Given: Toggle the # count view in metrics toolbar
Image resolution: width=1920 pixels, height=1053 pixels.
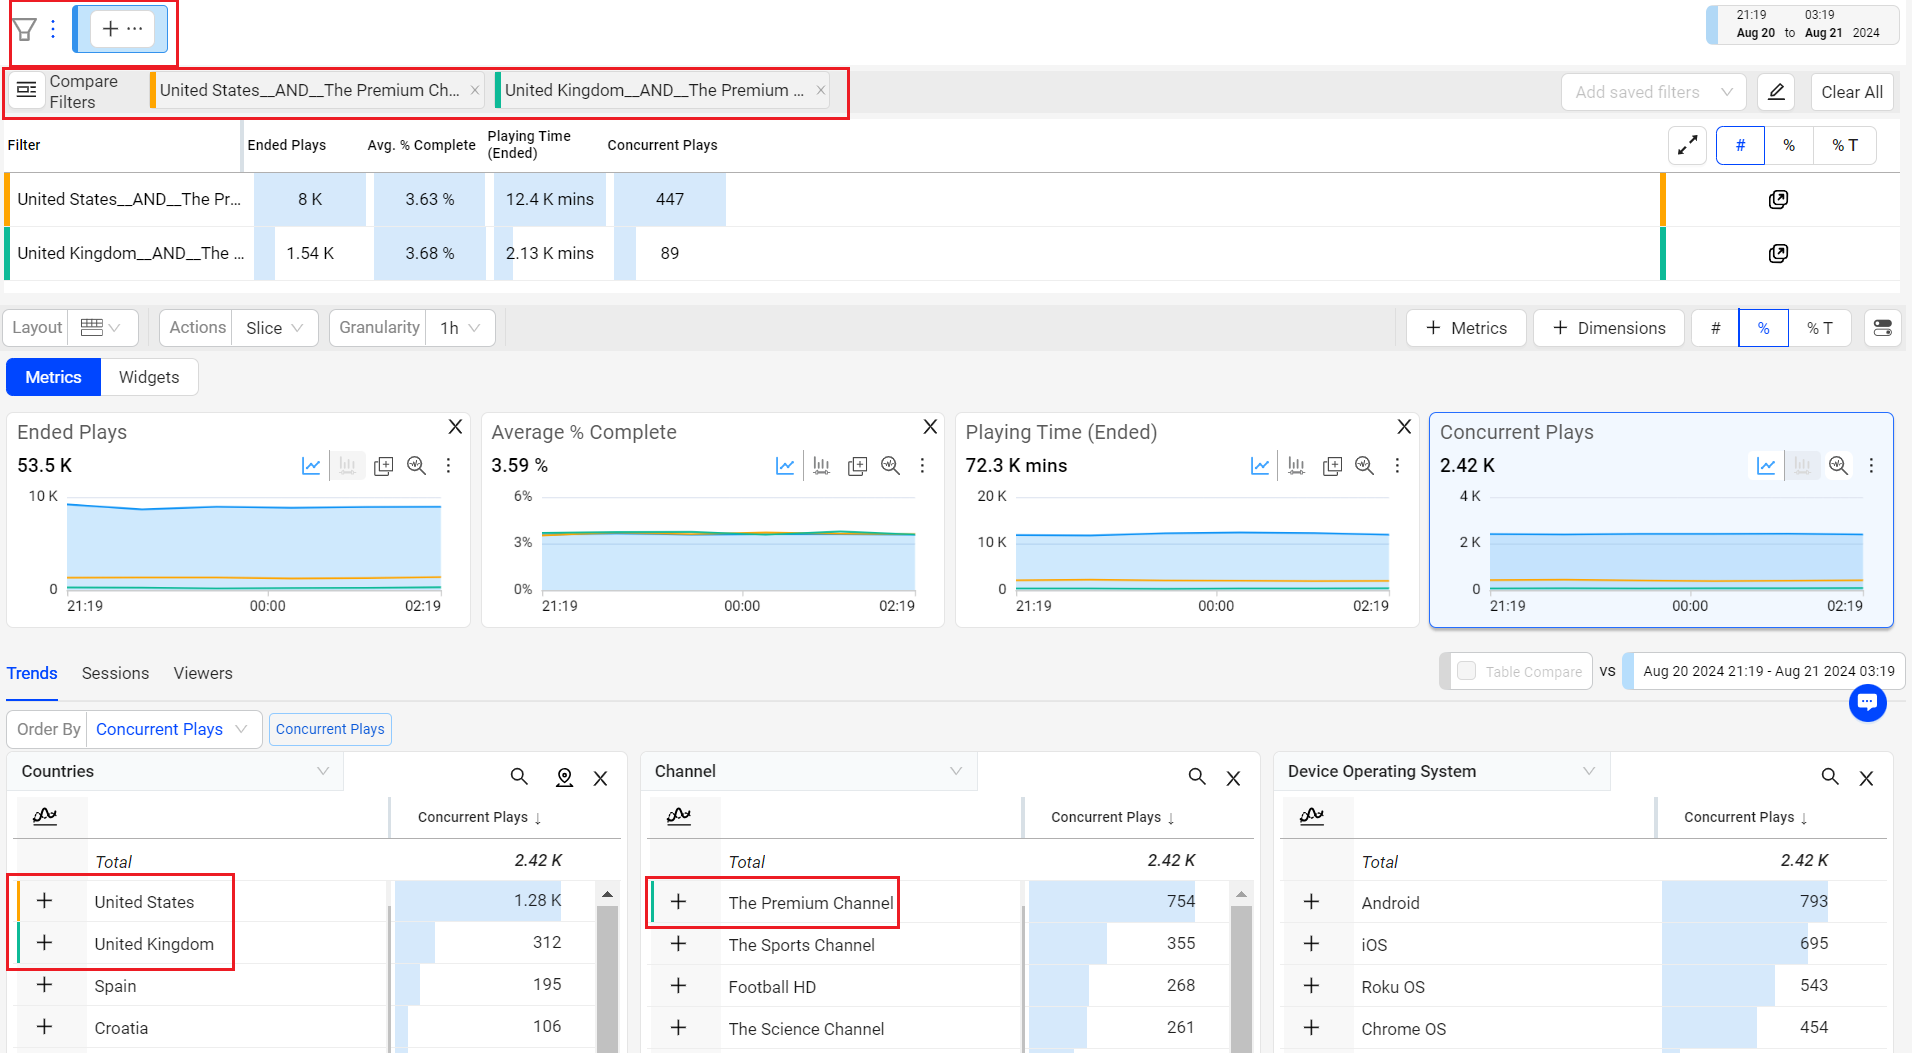Looking at the screenshot, I should (1715, 328).
